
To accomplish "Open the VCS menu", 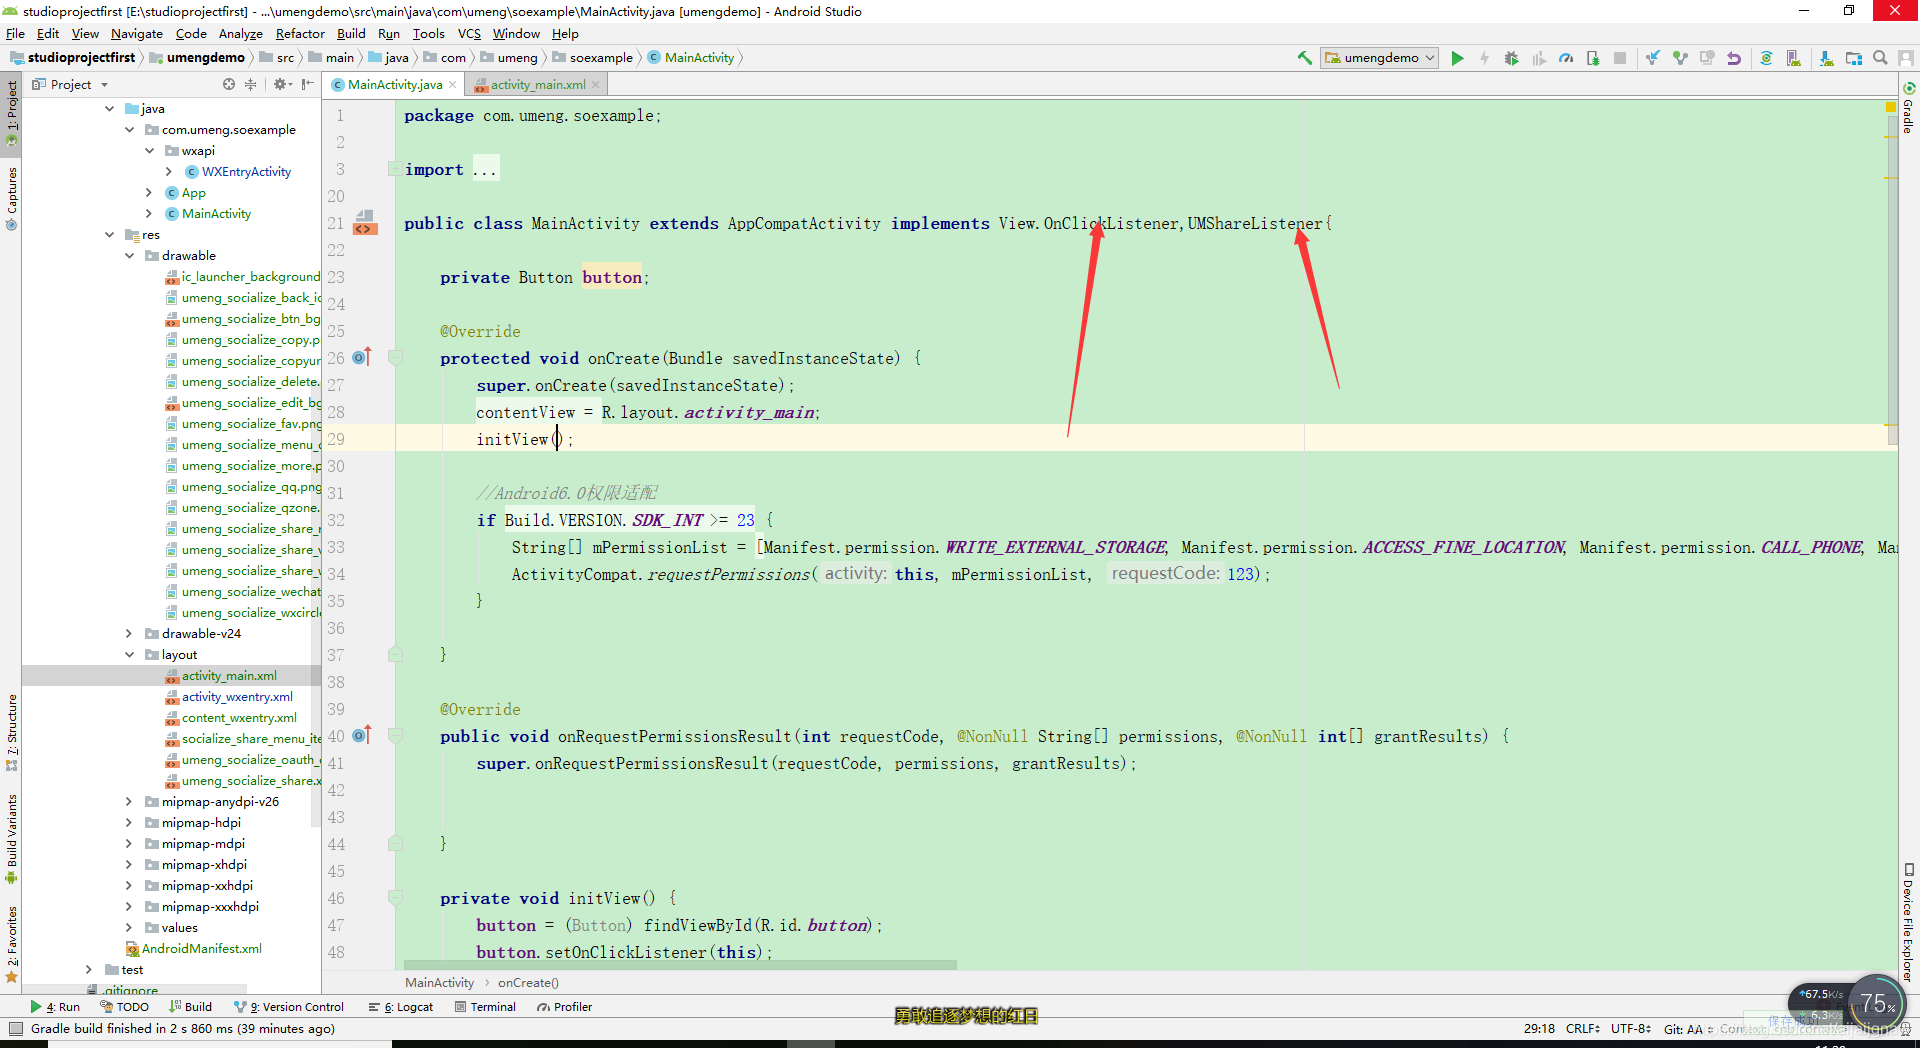I will (x=469, y=34).
